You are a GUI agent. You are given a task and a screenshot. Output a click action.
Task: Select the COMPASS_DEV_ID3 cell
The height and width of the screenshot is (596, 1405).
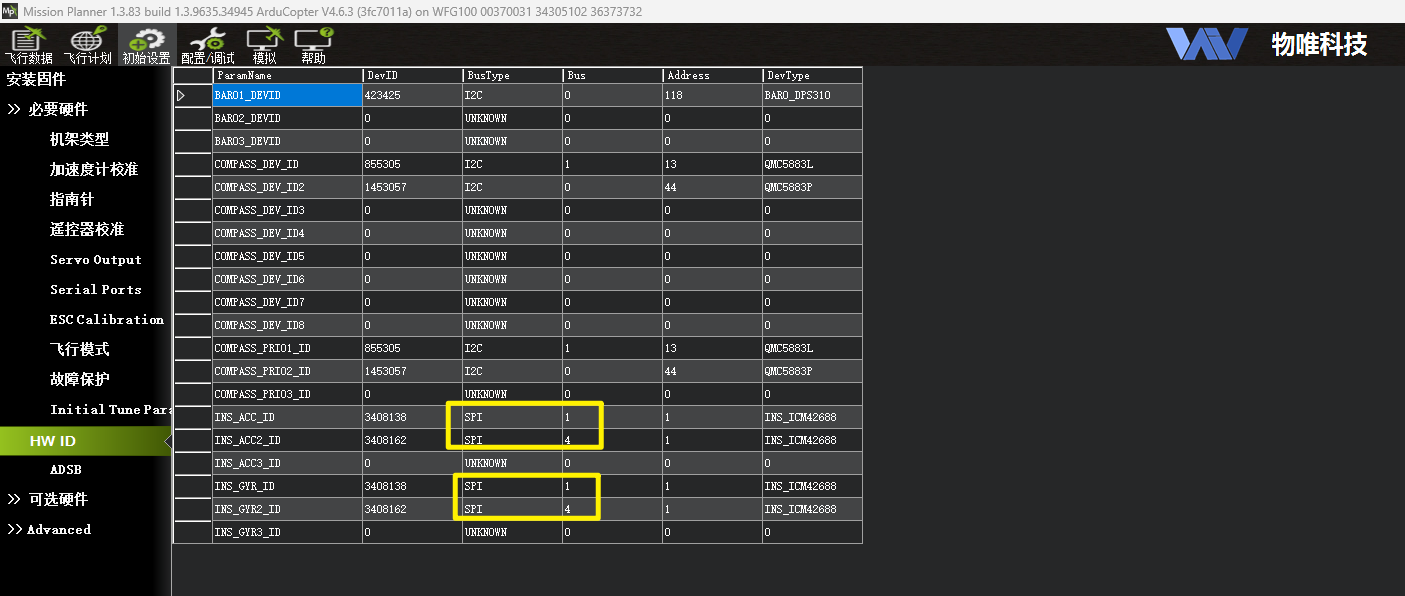coord(287,210)
